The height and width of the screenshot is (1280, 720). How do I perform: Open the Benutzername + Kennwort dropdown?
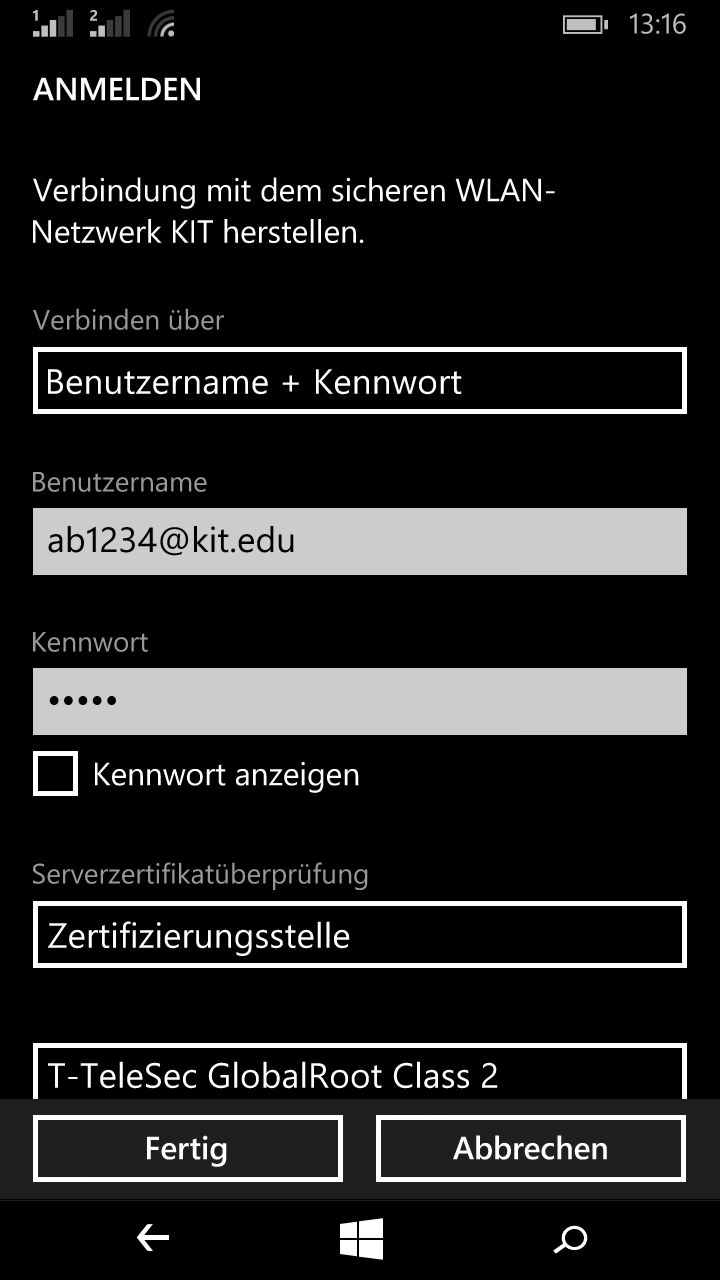360,381
